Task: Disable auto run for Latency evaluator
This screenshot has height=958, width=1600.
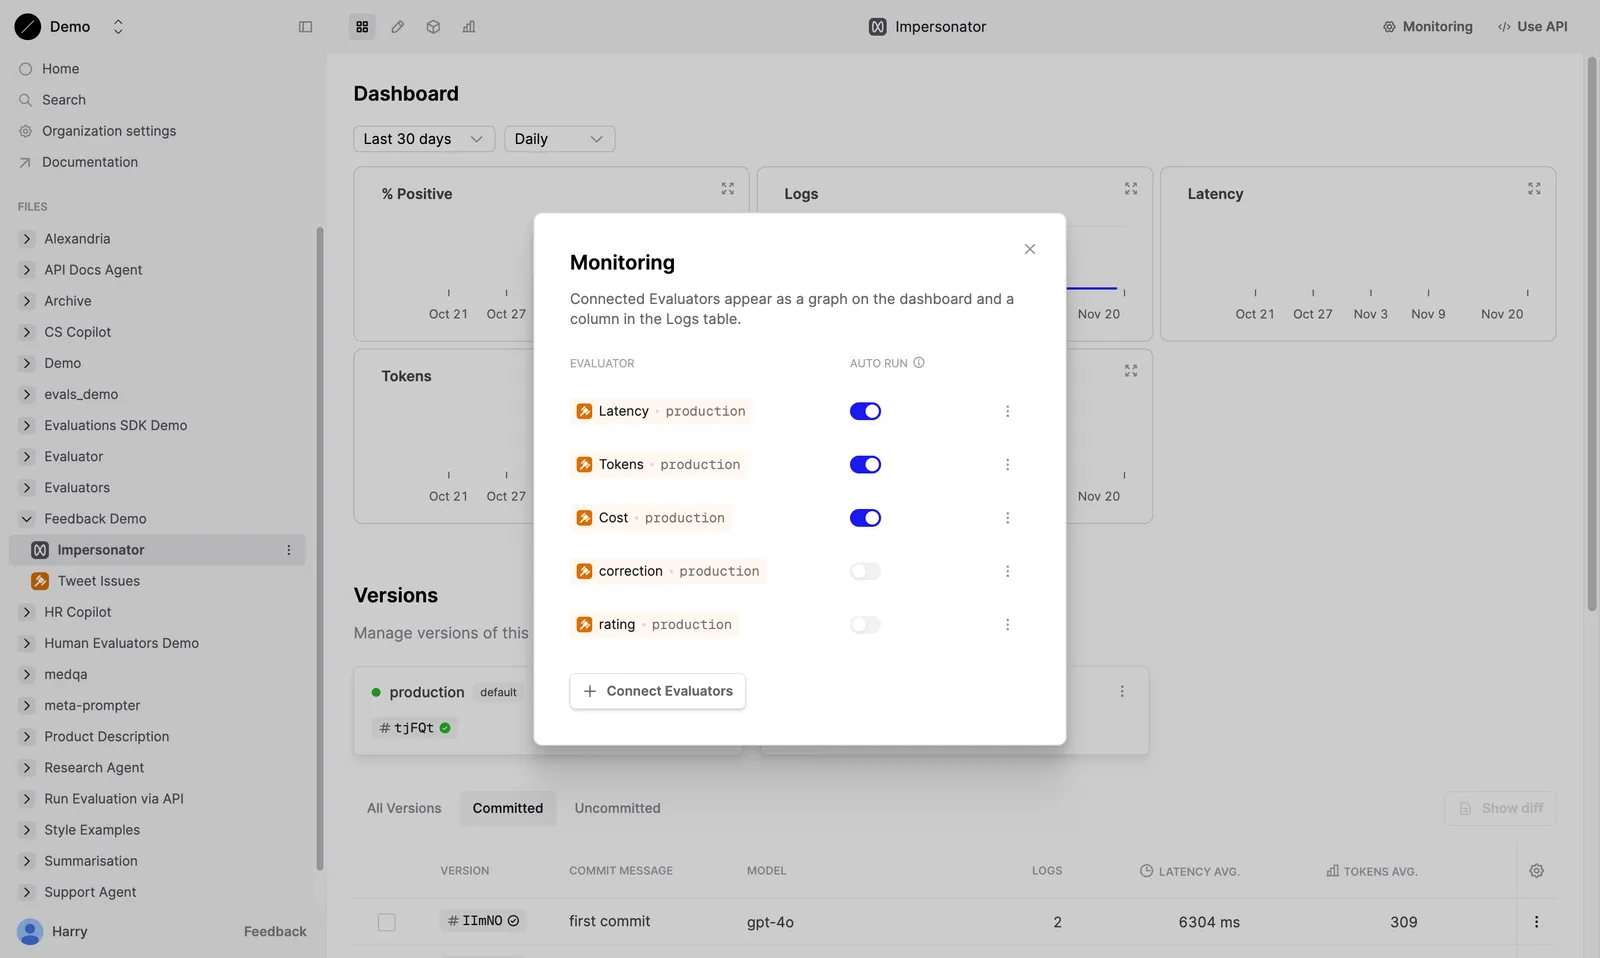Action: point(865,411)
